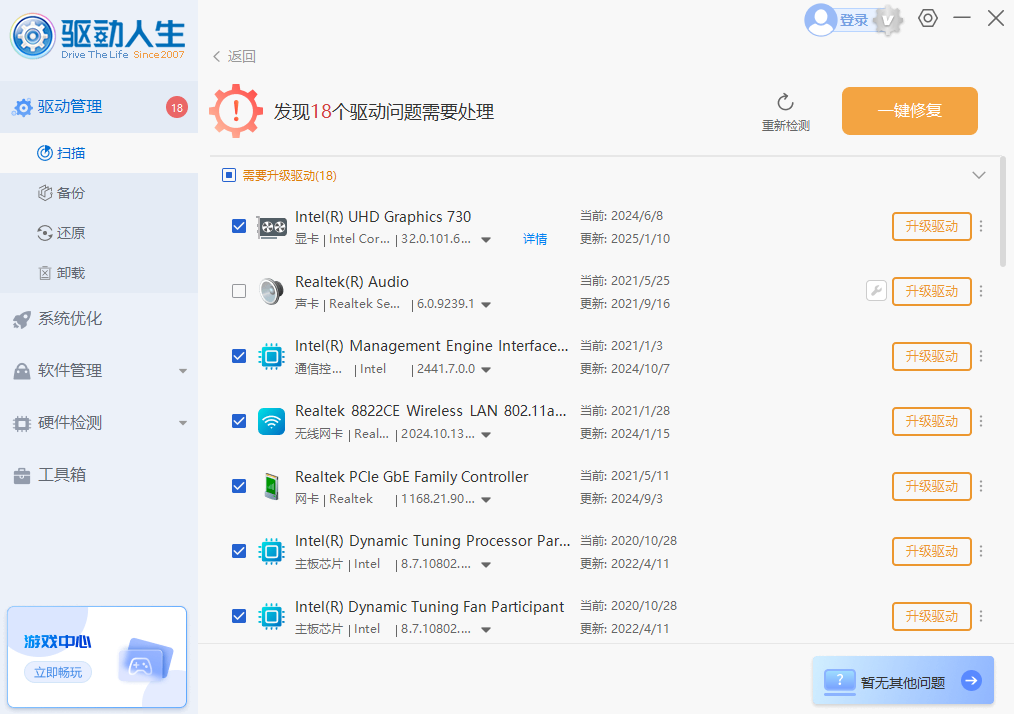Image resolution: width=1014 pixels, height=714 pixels.
Task: Open version dropdown for Realtek PCIe GbE
Action: 486,500
